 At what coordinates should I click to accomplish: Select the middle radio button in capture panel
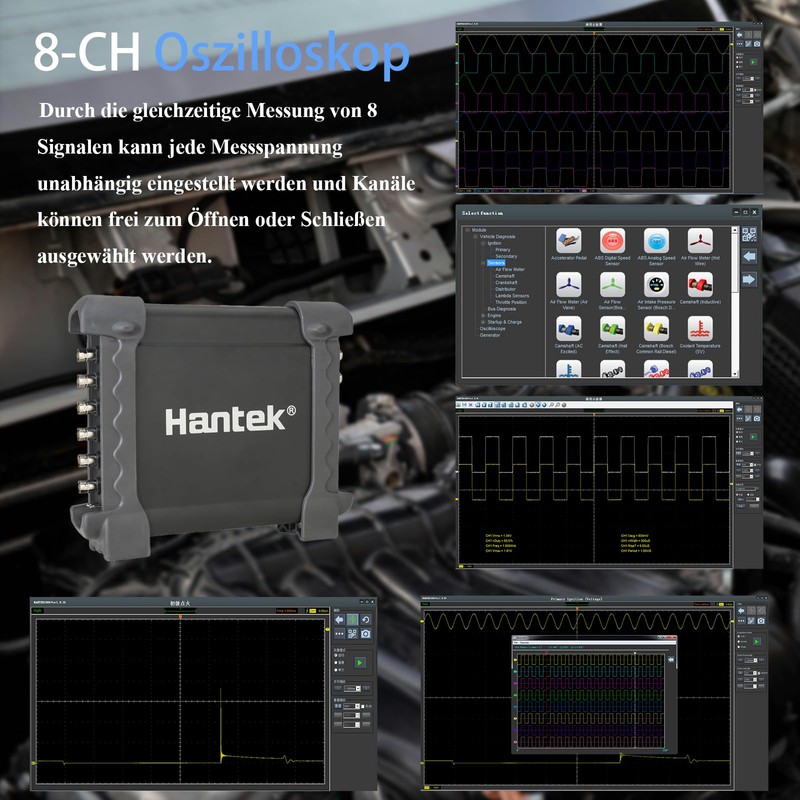click(x=336, y=663)
